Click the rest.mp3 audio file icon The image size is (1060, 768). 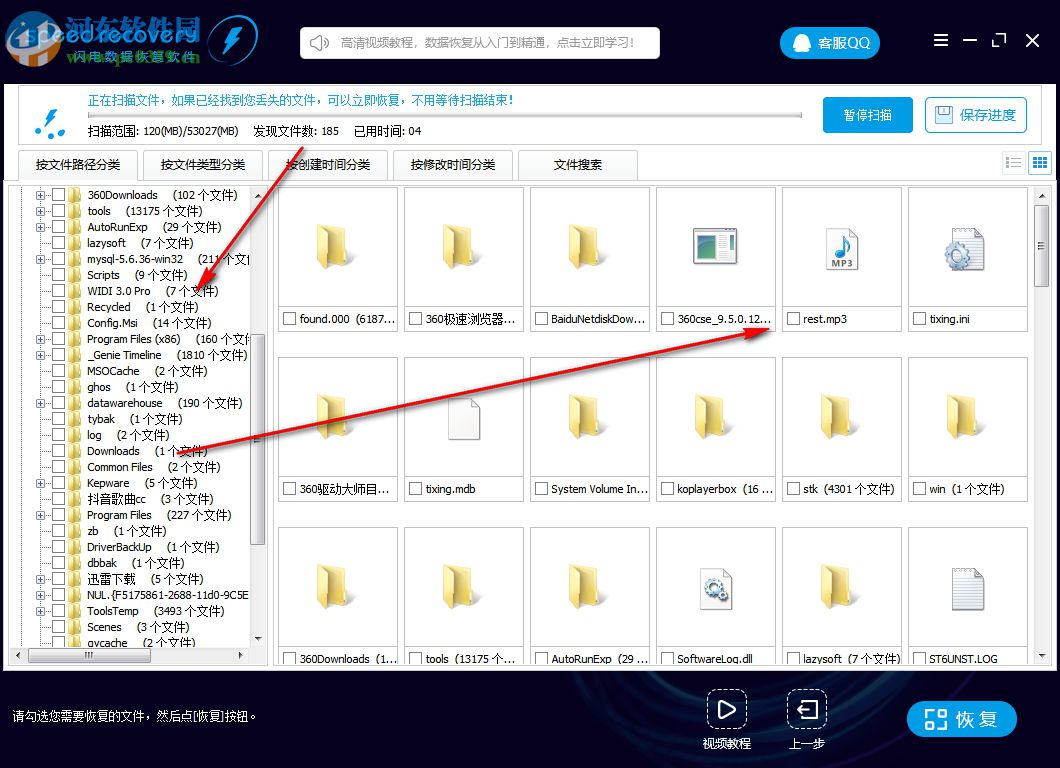842,249
